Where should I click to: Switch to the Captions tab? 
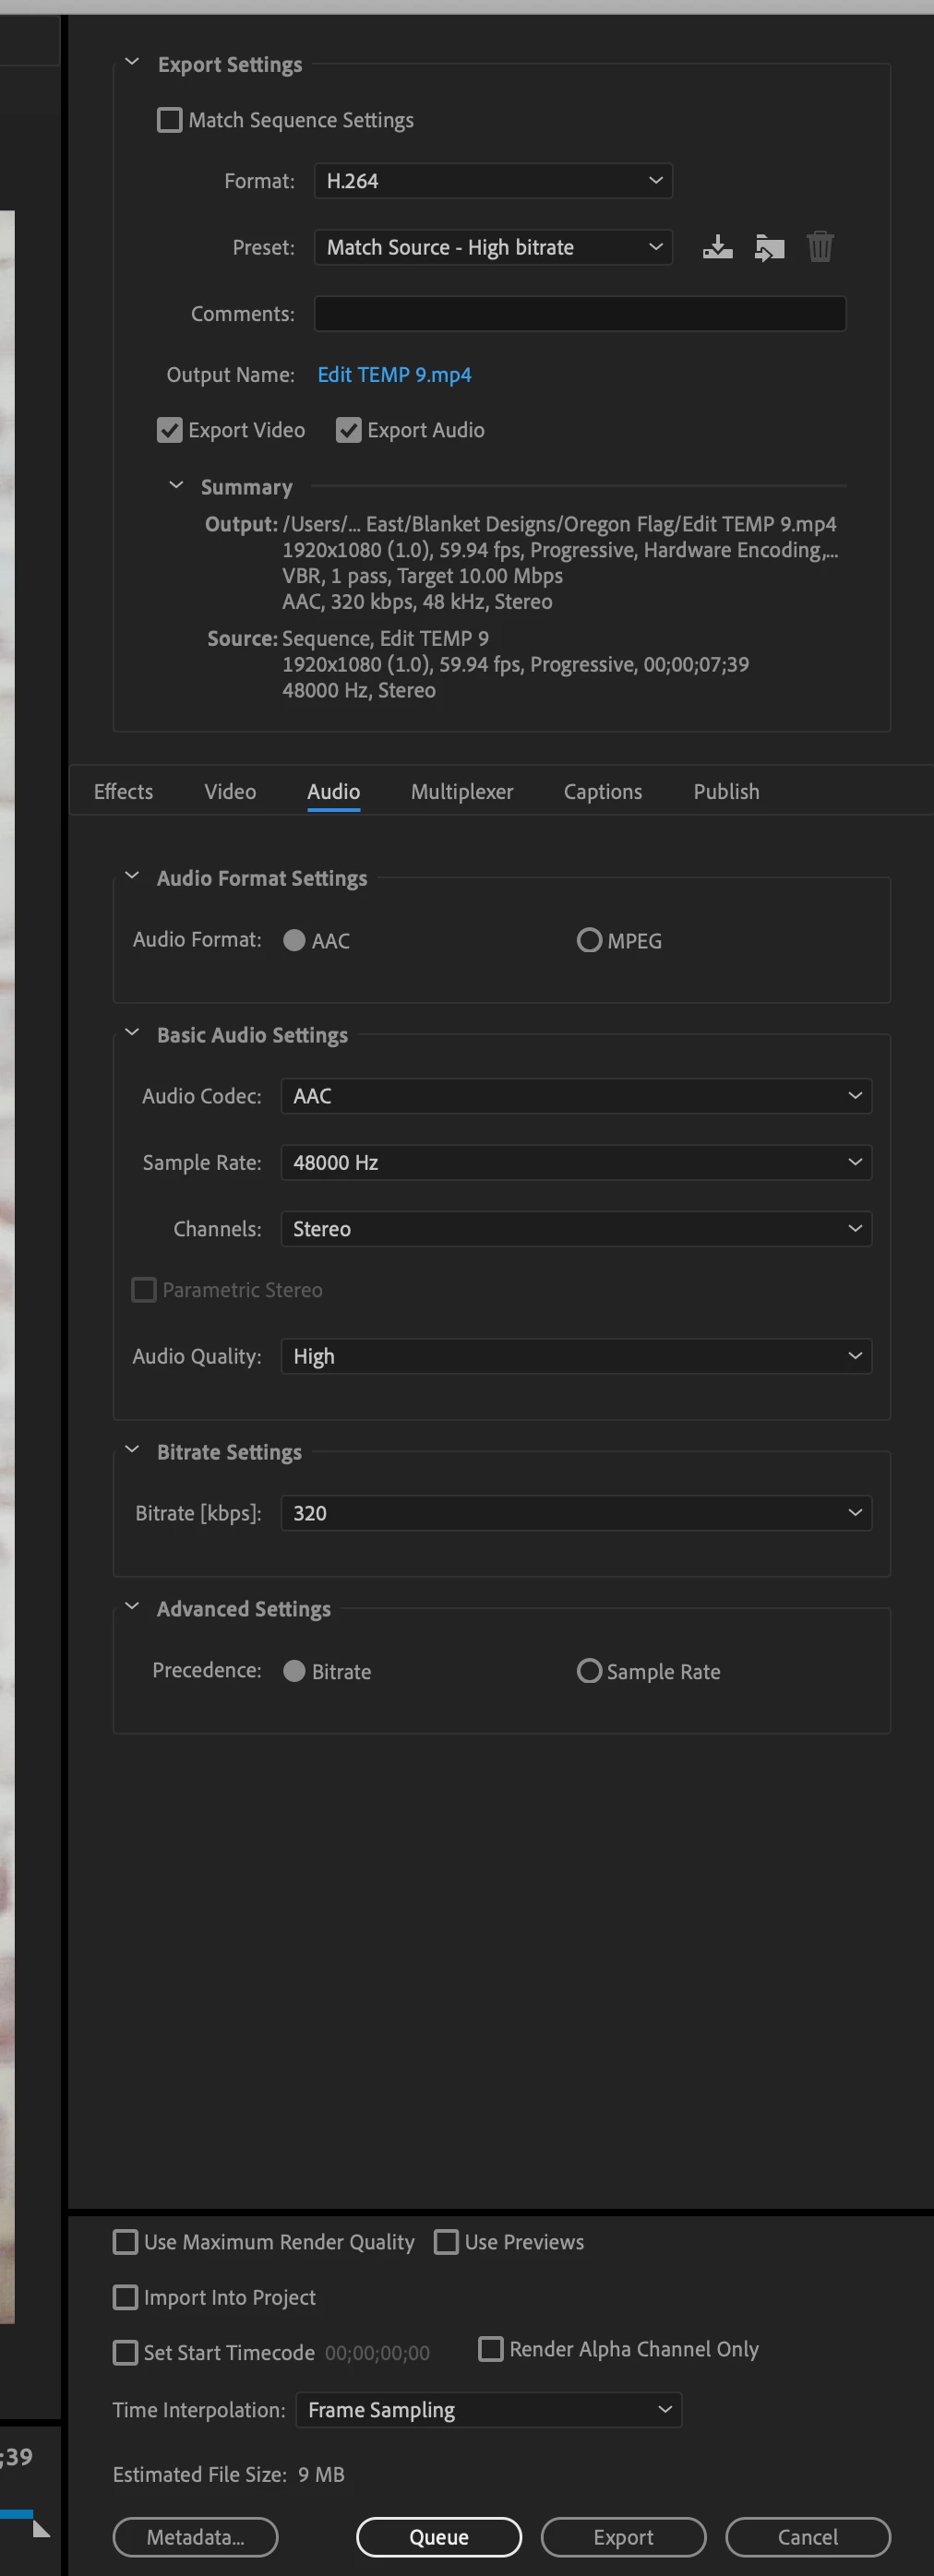[603, 791]
